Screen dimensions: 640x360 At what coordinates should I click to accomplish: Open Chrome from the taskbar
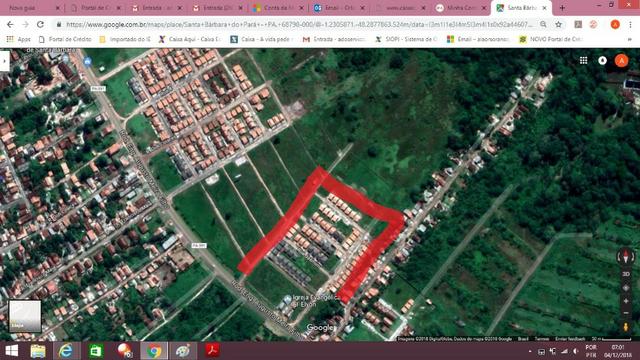pyautogui.click(x=154, y=351)
